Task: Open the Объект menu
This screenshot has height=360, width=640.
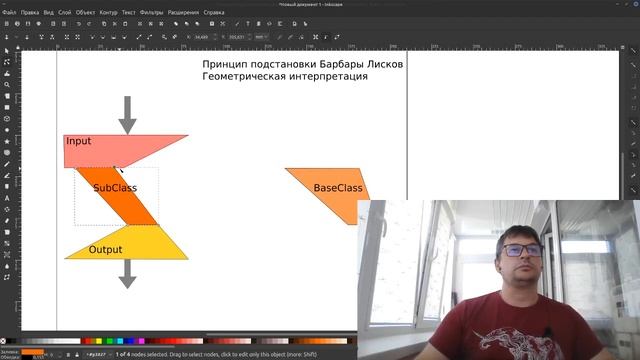Action: coord(85,13)
